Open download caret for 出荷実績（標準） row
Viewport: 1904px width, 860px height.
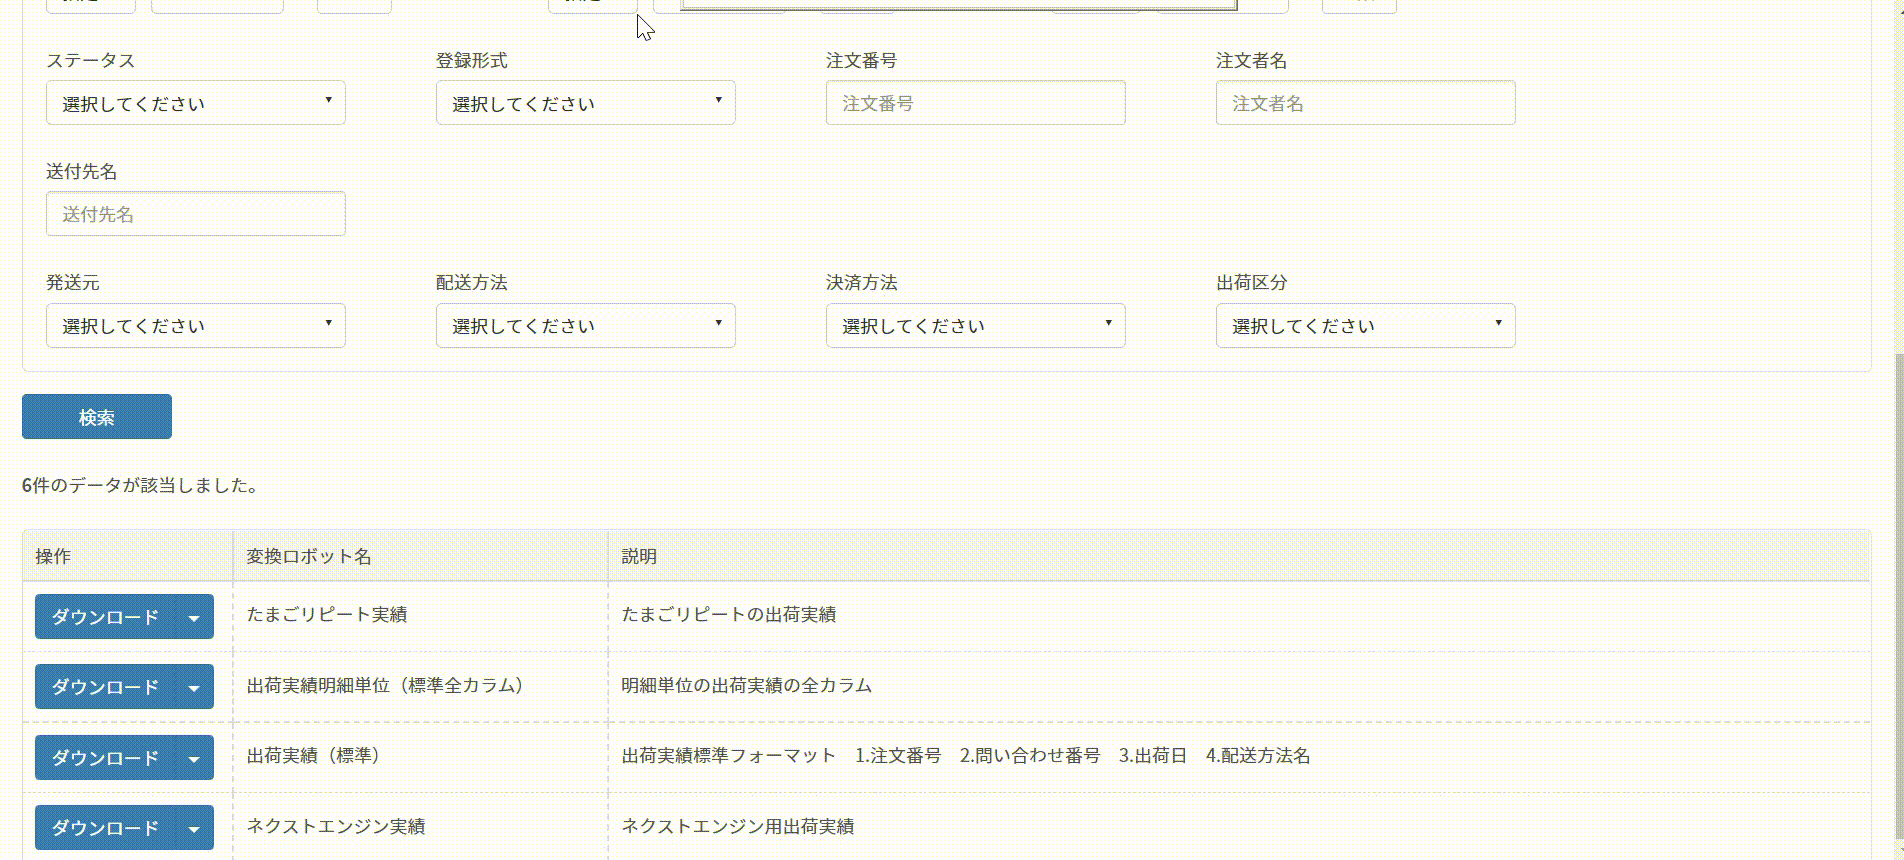194,758
